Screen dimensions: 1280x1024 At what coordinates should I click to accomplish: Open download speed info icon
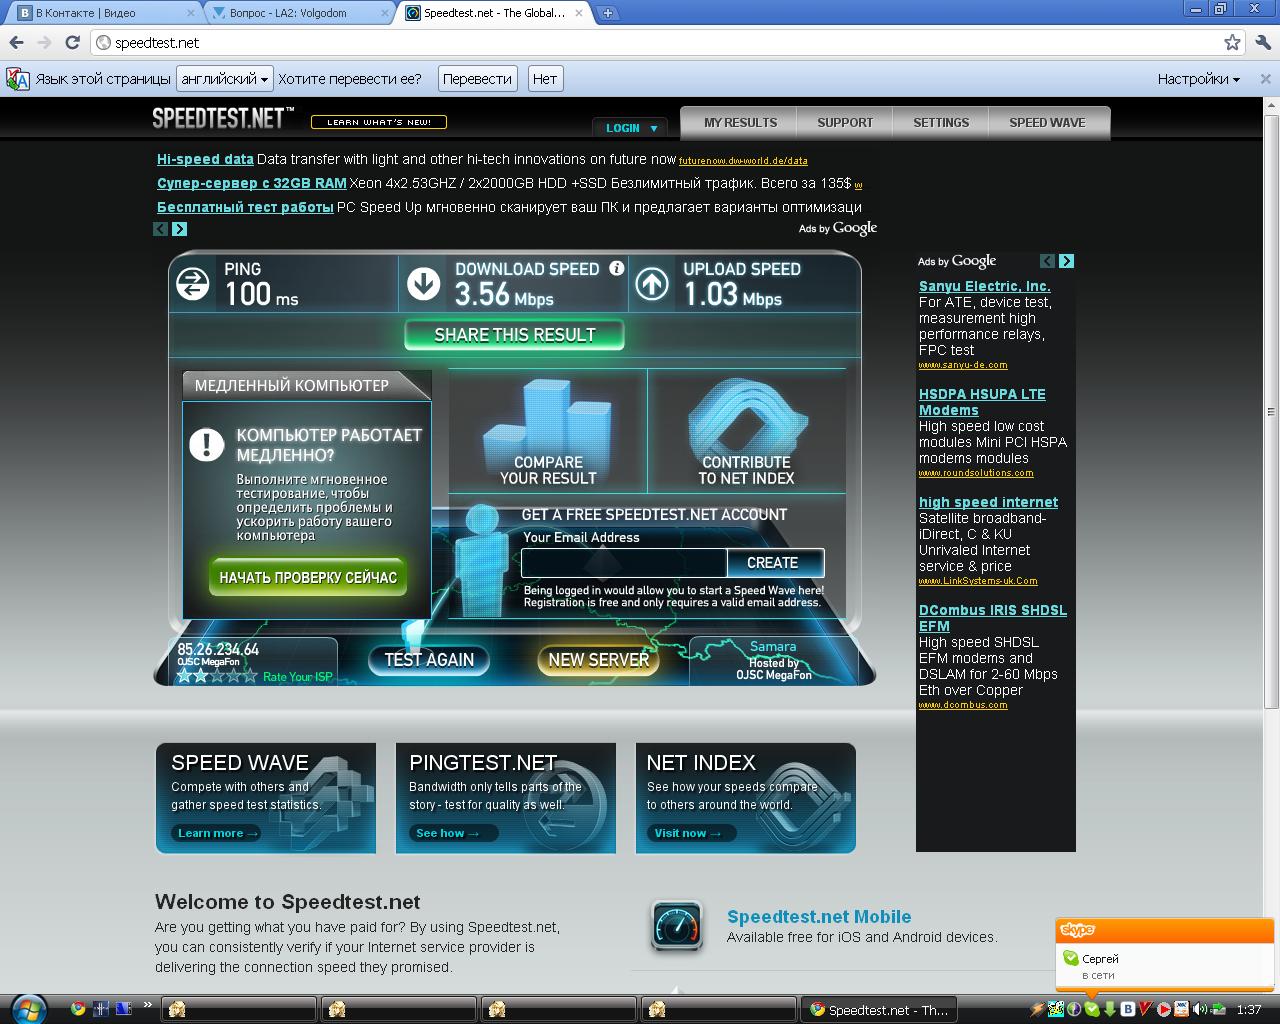tap(617, 268)
